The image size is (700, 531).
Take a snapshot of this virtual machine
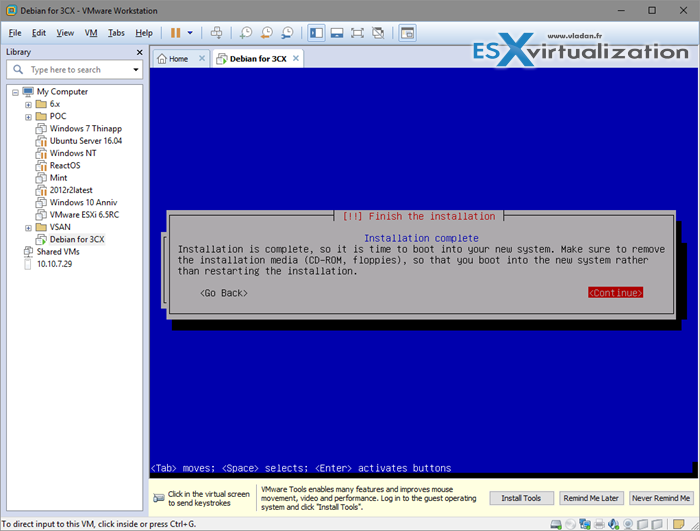pos(246,33)
